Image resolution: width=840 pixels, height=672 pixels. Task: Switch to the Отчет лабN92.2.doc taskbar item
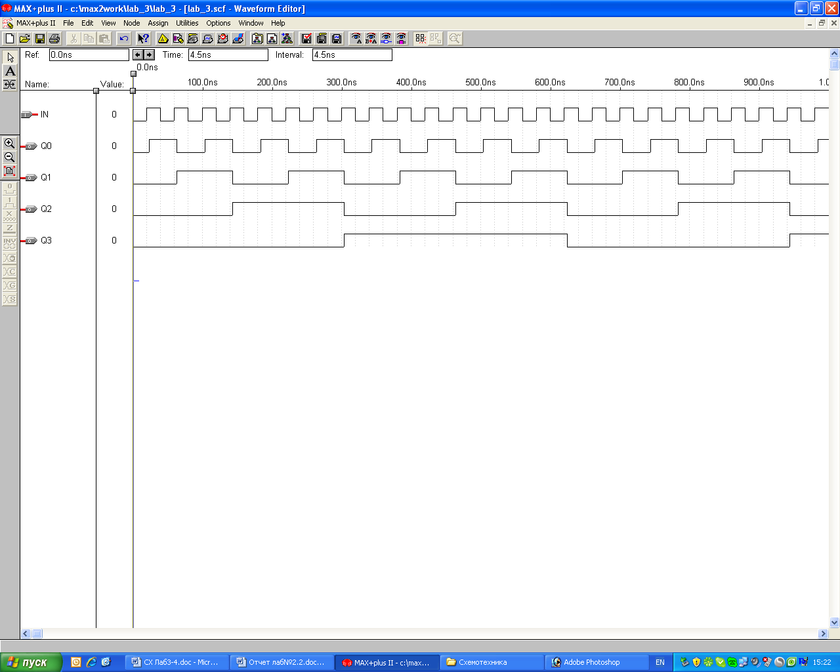pos(281,662)
